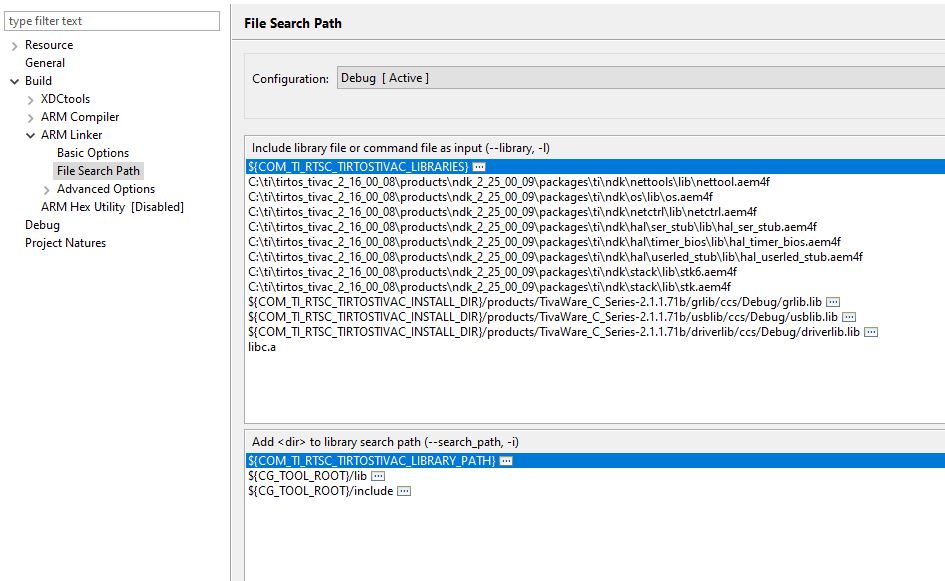Select the driverlib.lib library entry
This screenshot has width=945, height=581.
point(554,332)
